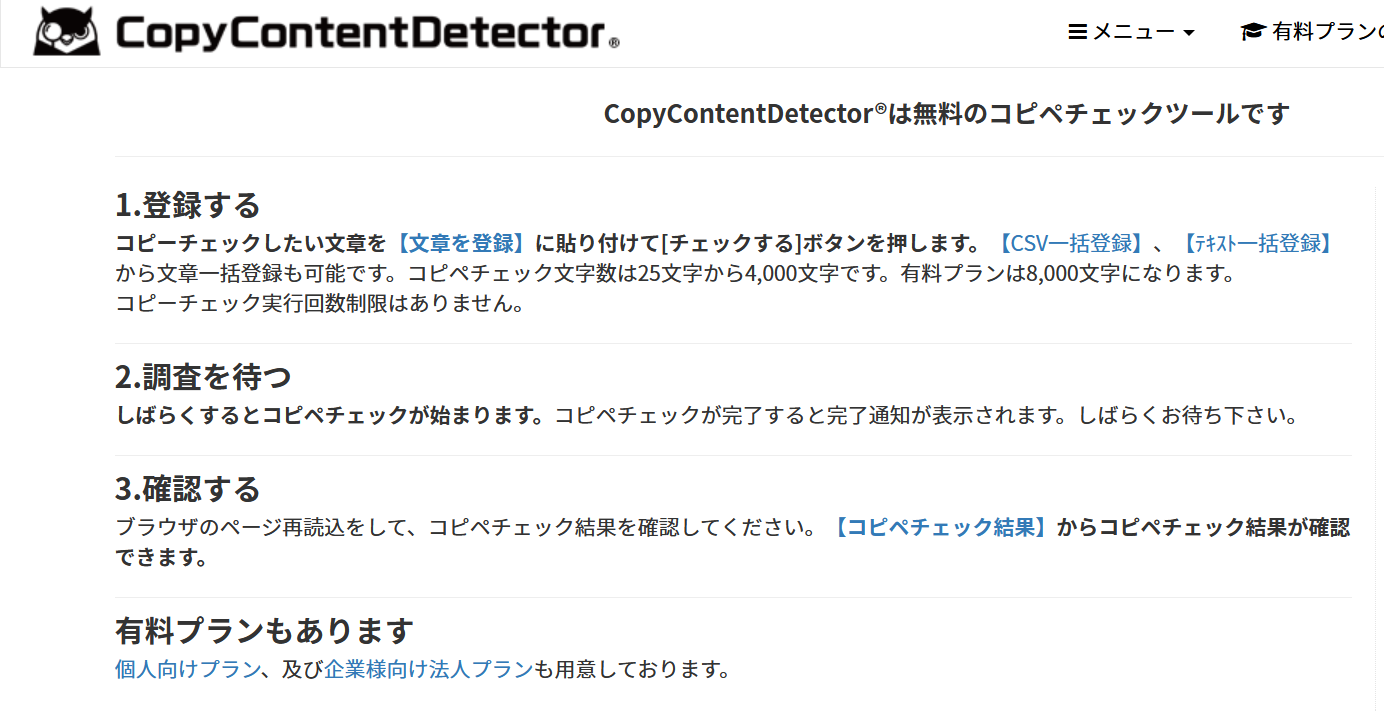Click the text ブラウザのページ再読込をして
The height and width of the screenshot is (712, 1384).
261,528
